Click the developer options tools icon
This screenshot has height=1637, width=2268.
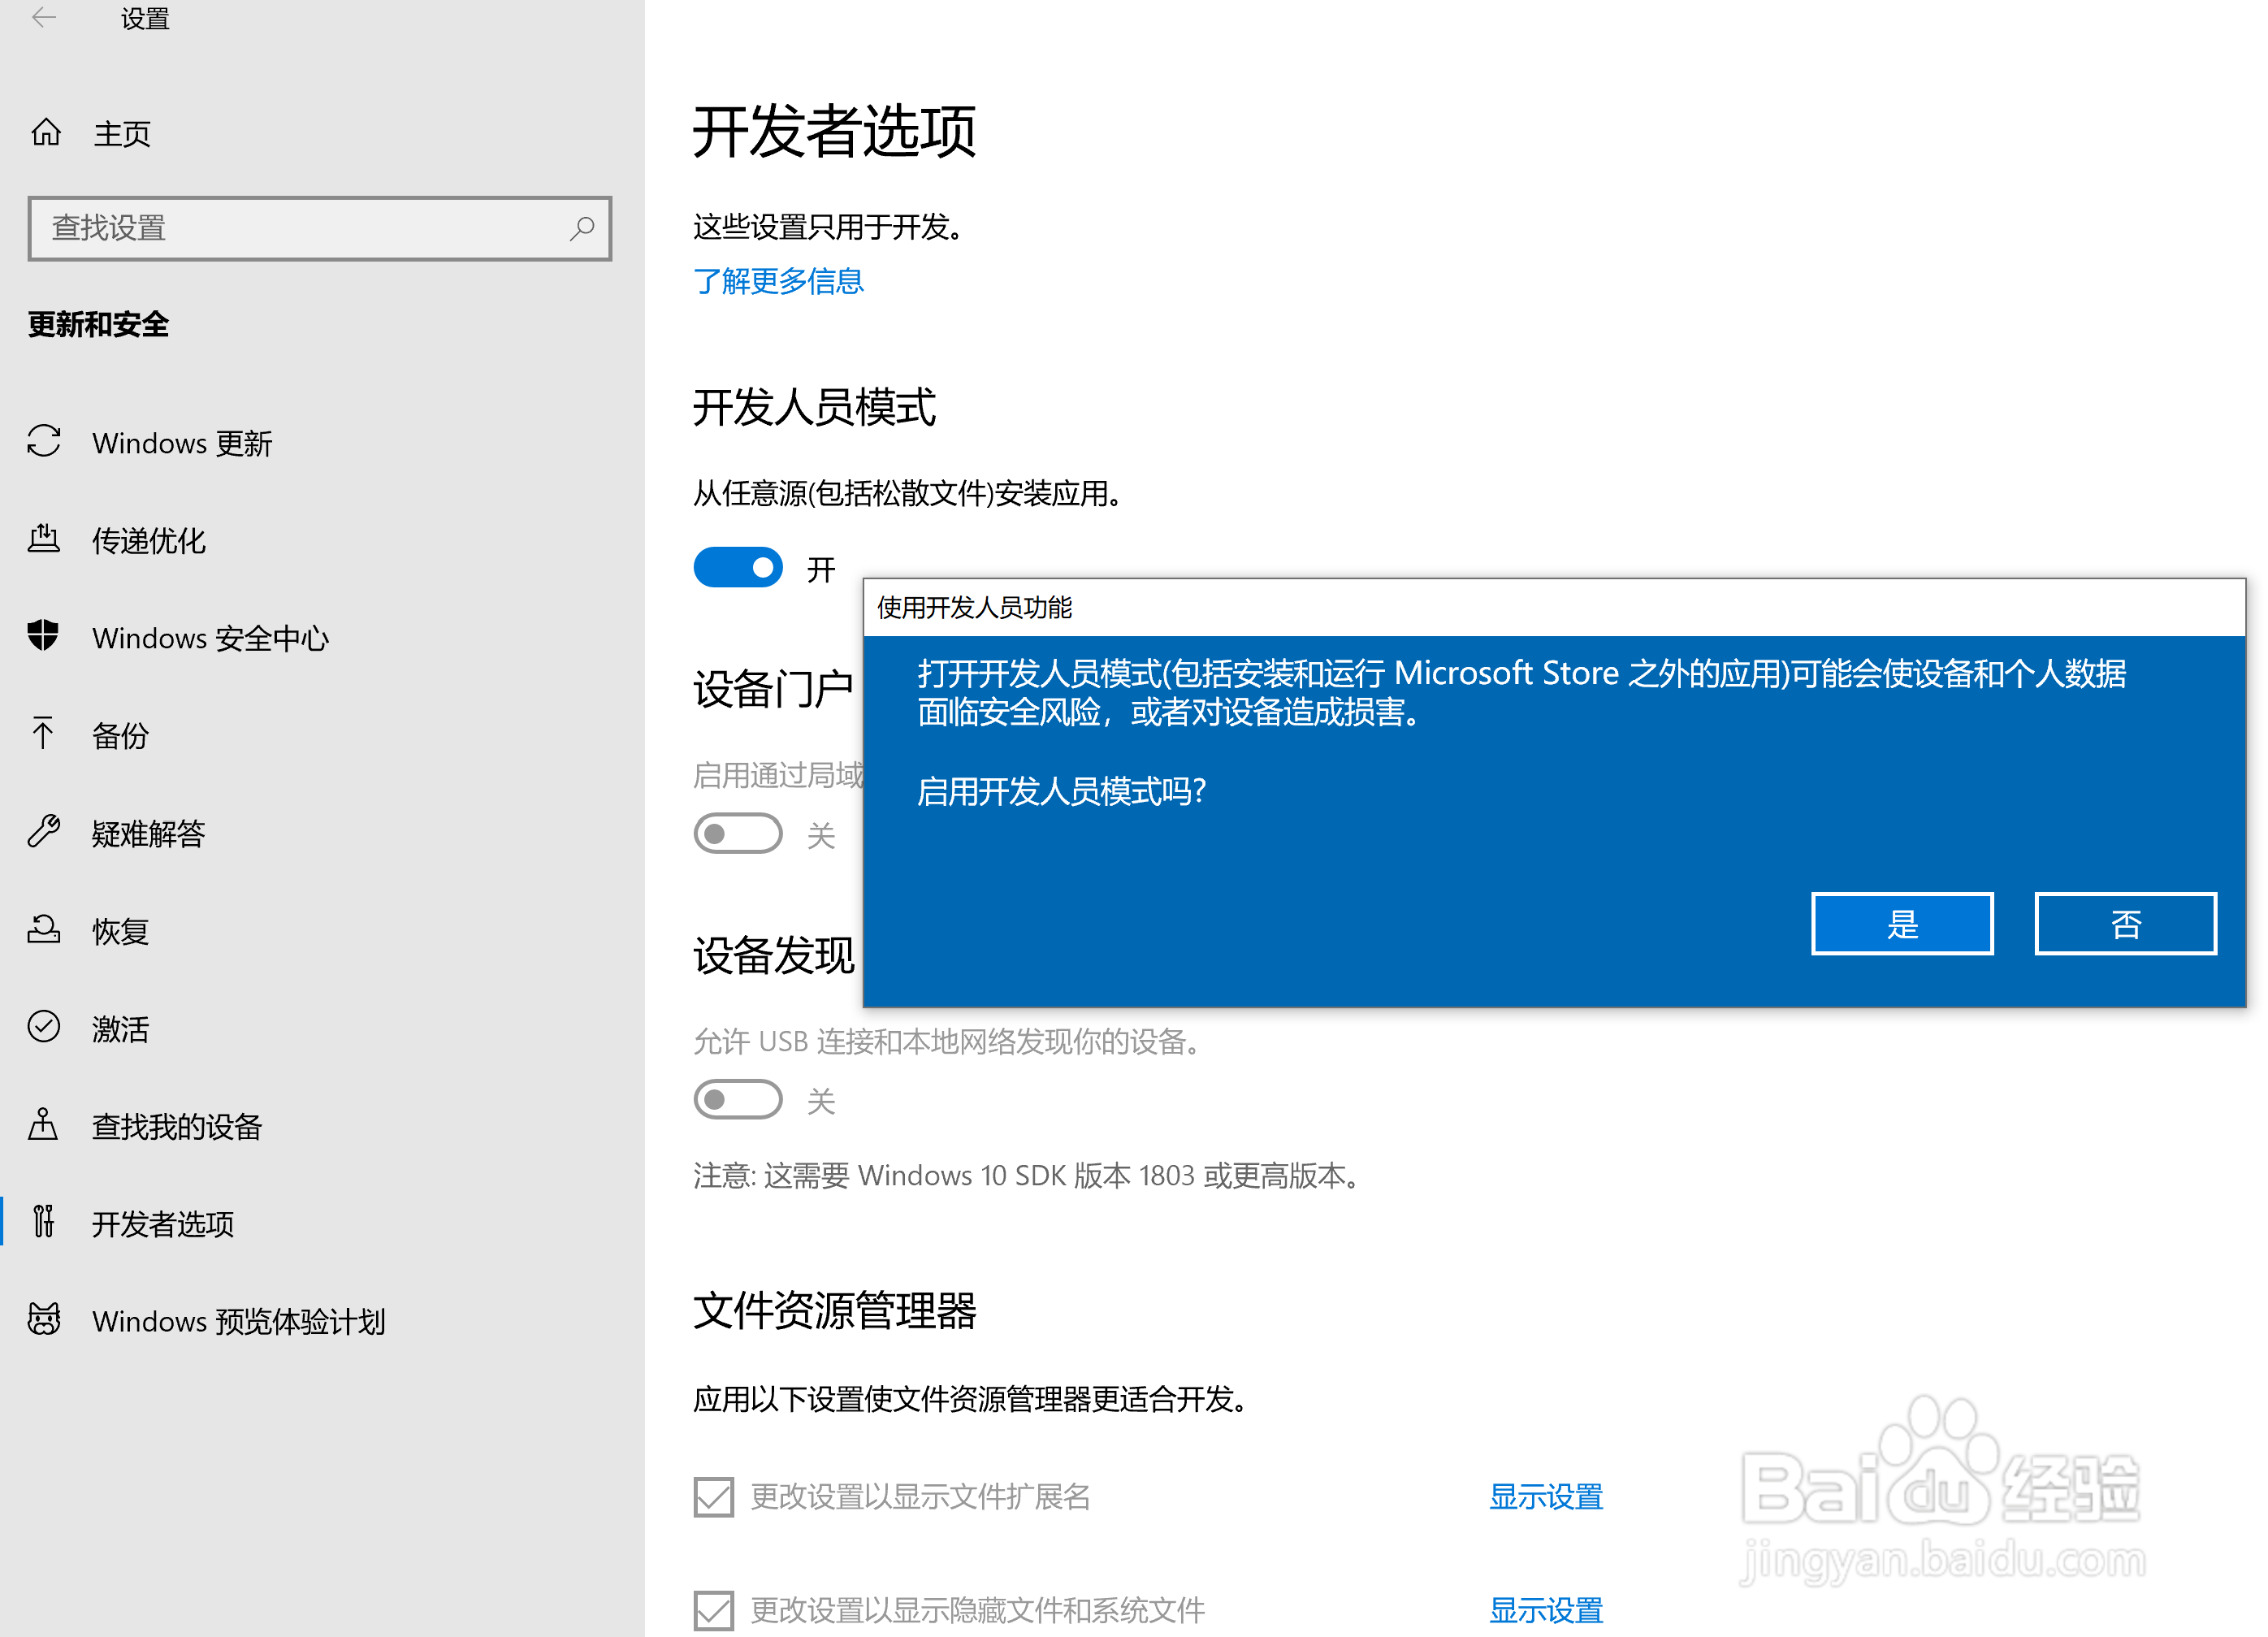pyautogui.click(x=43, y=1221)
